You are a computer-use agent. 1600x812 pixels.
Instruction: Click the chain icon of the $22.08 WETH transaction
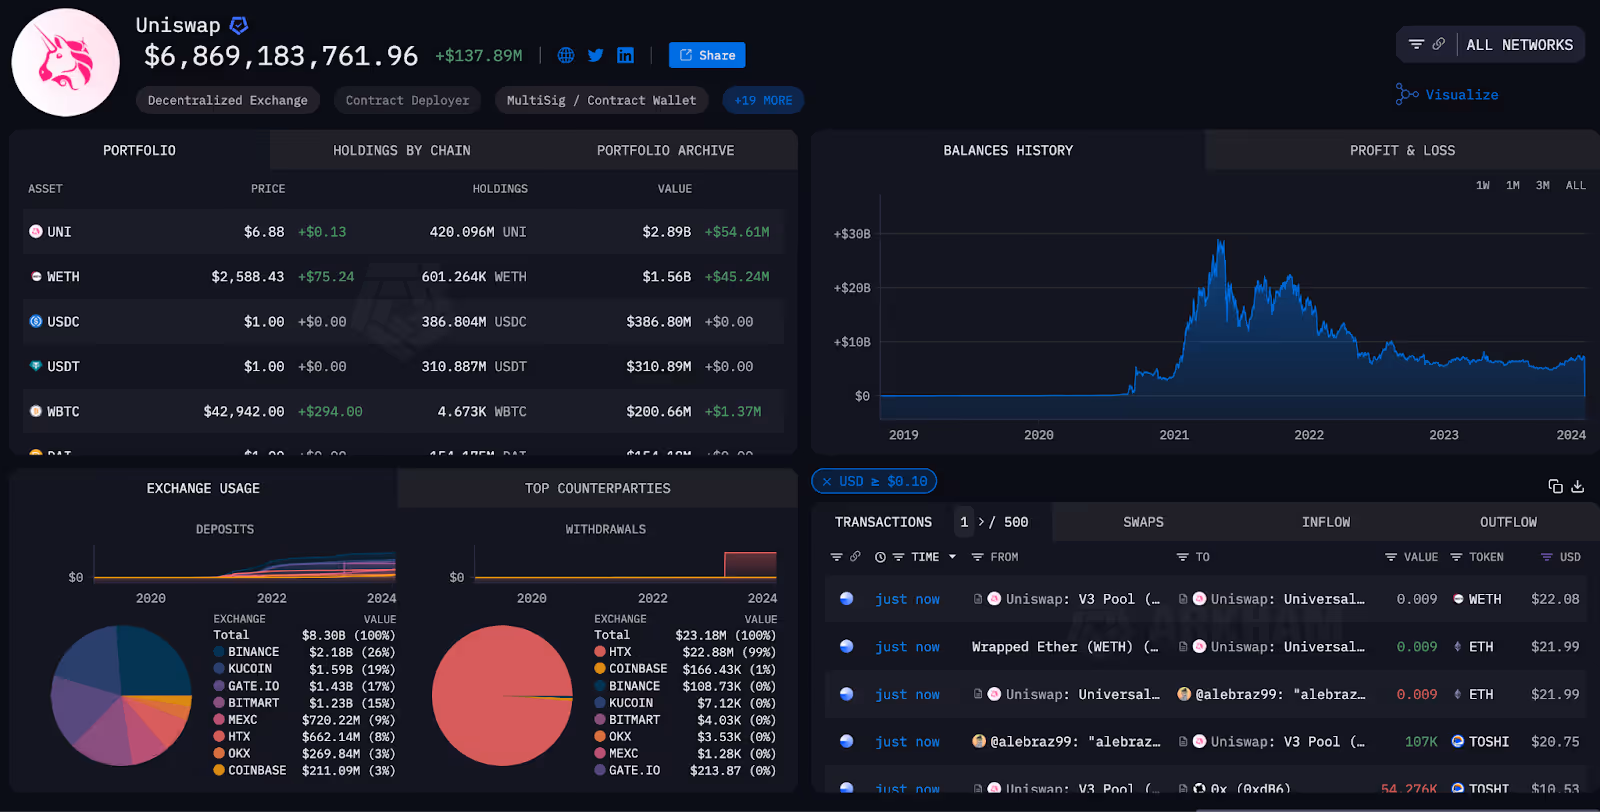coord(846,599)
